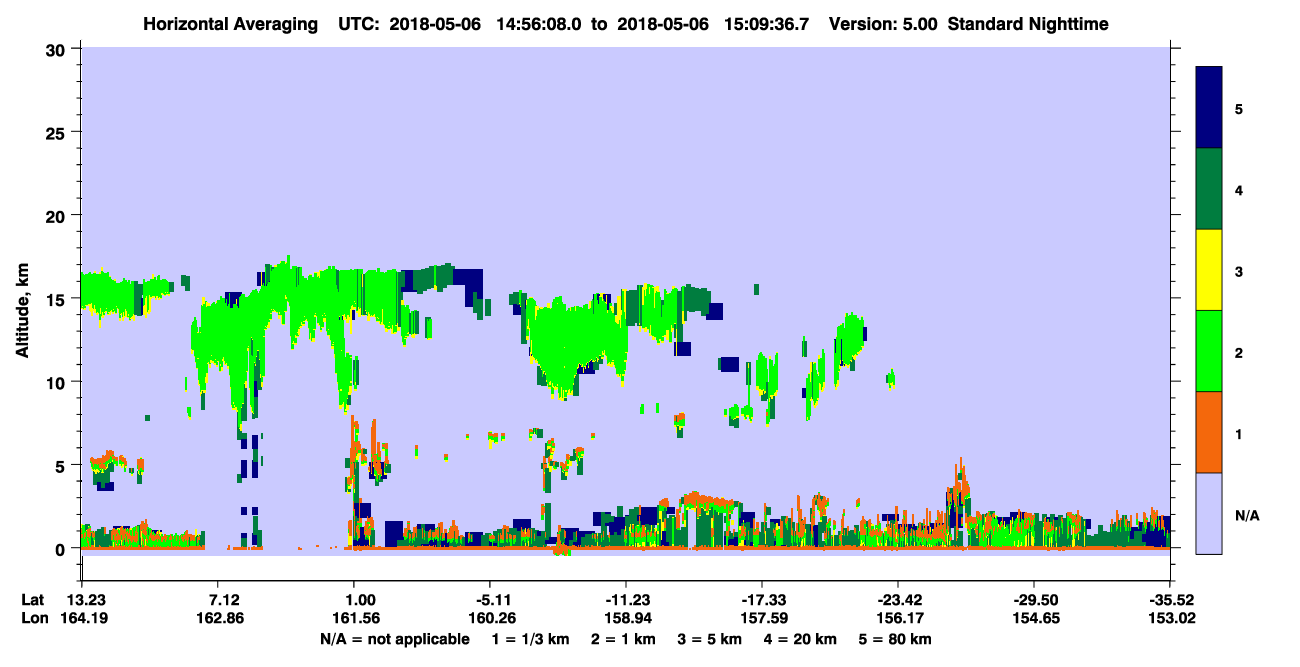Click latitude value 13.23

tap(86, 600)
